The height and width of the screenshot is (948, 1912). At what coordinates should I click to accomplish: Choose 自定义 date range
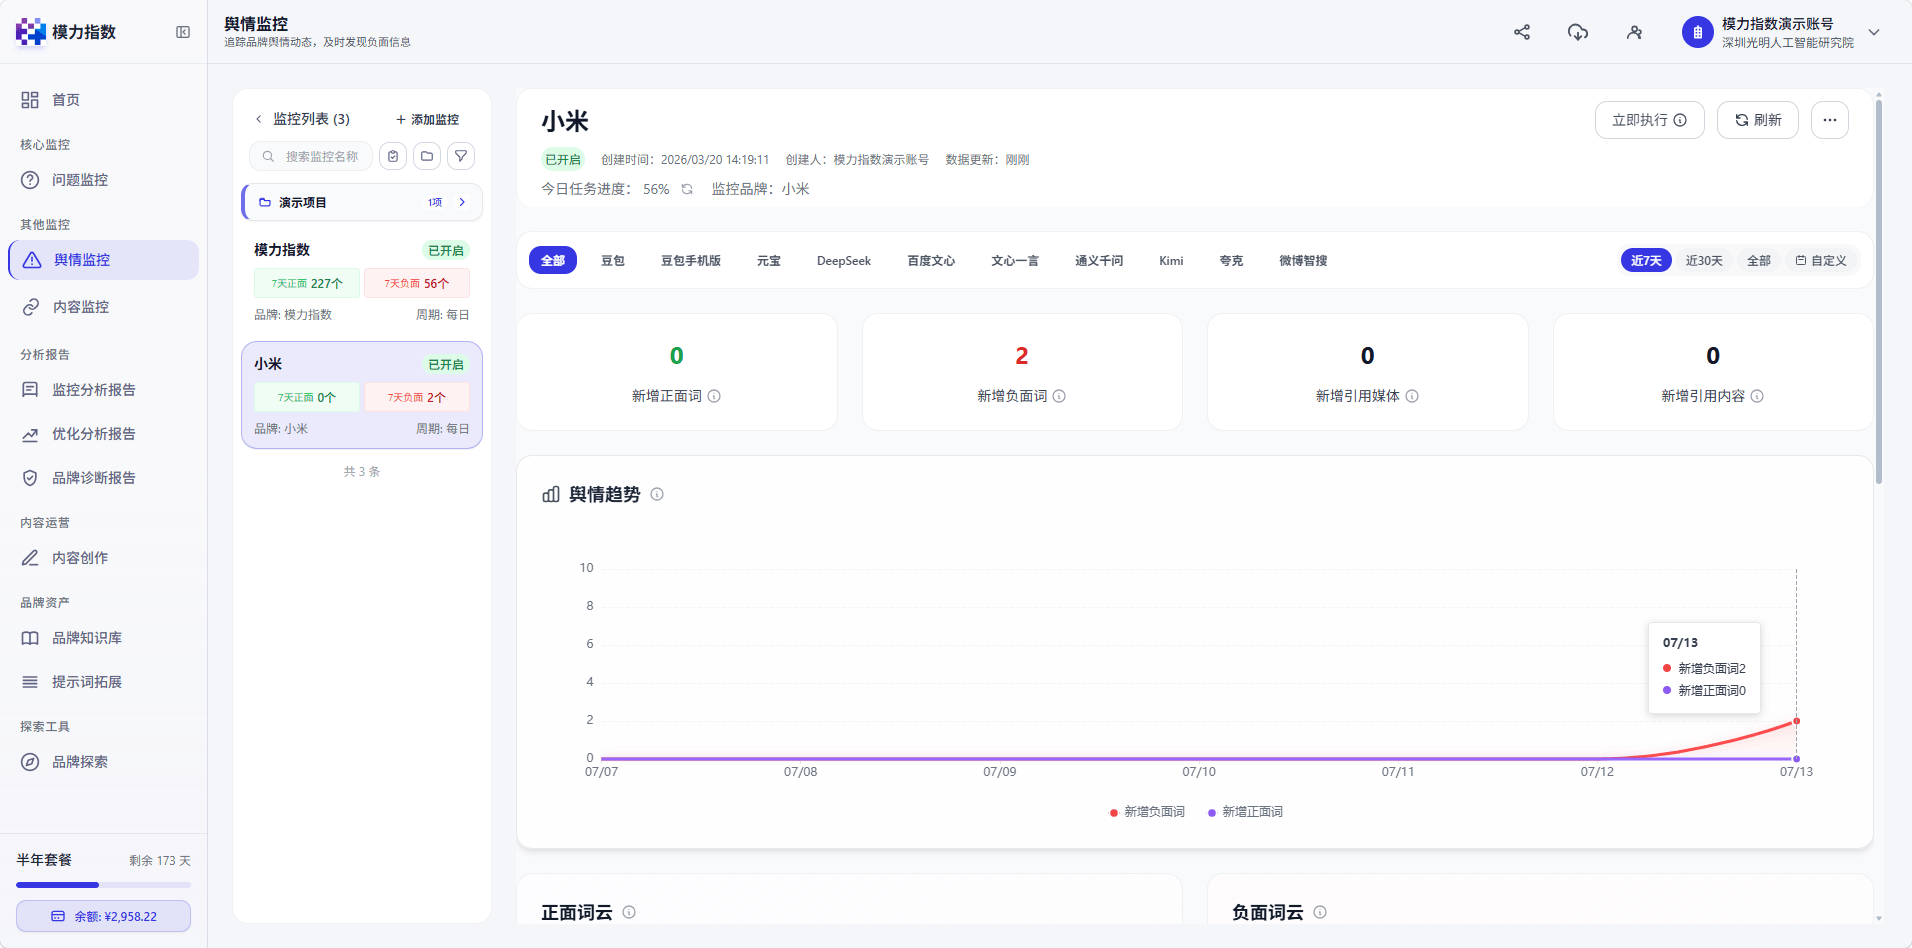point(1821,261)
